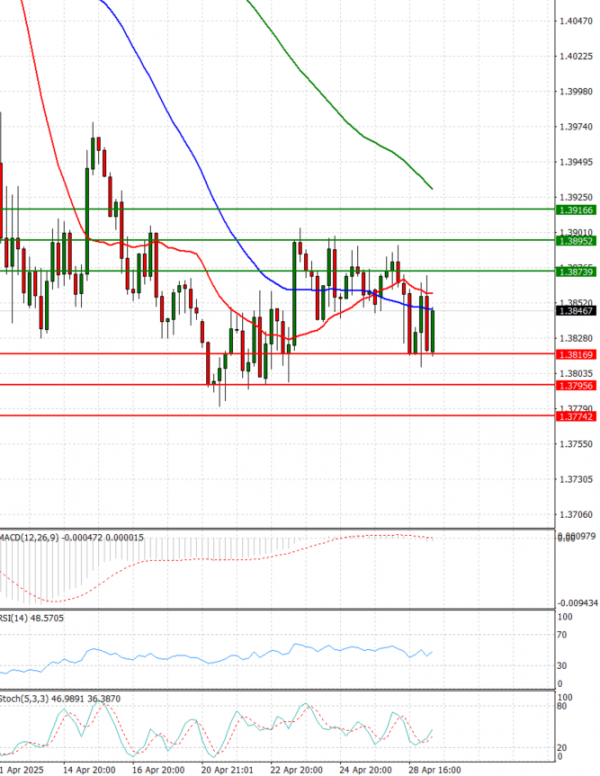Screen dimensions: 600x776
Task: Click the green 1.38739 resistance price label
Action: 576,272
